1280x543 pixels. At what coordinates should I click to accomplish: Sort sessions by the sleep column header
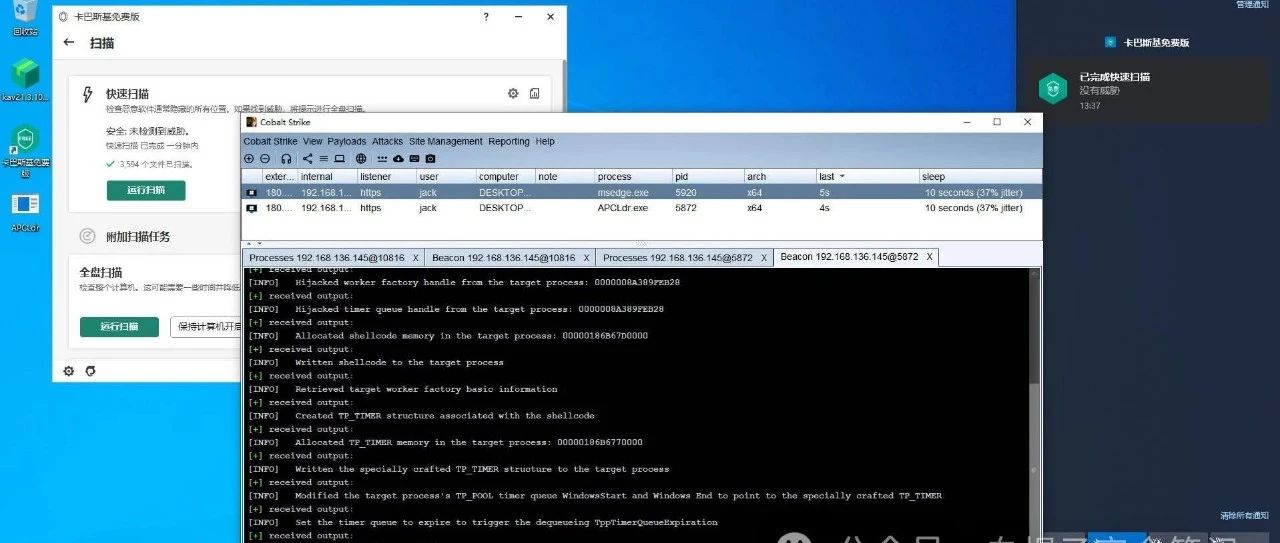tap(980, 176)
